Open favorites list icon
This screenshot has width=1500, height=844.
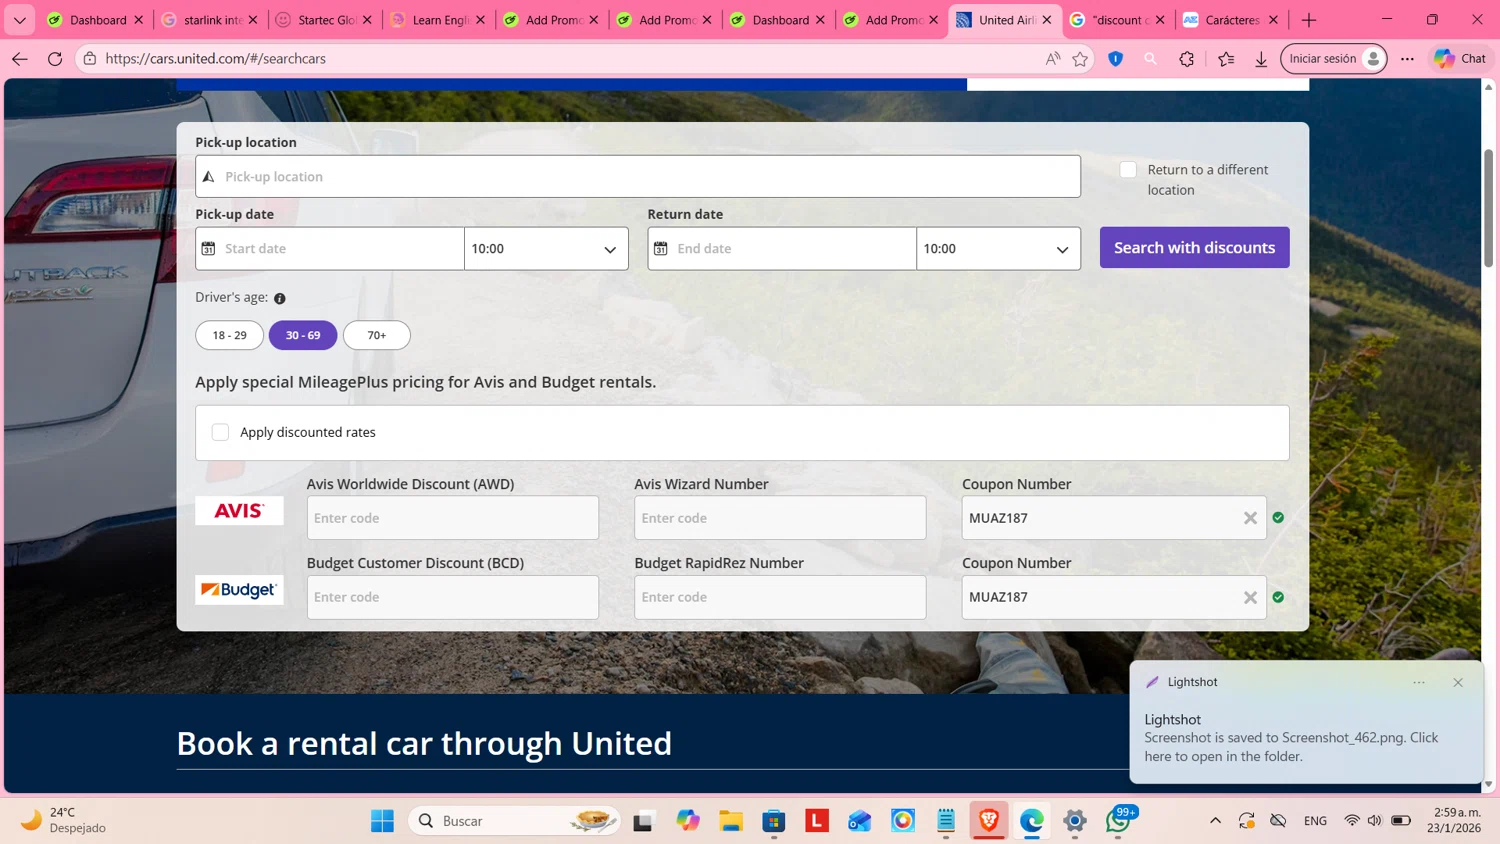(x=1226, y=59)
